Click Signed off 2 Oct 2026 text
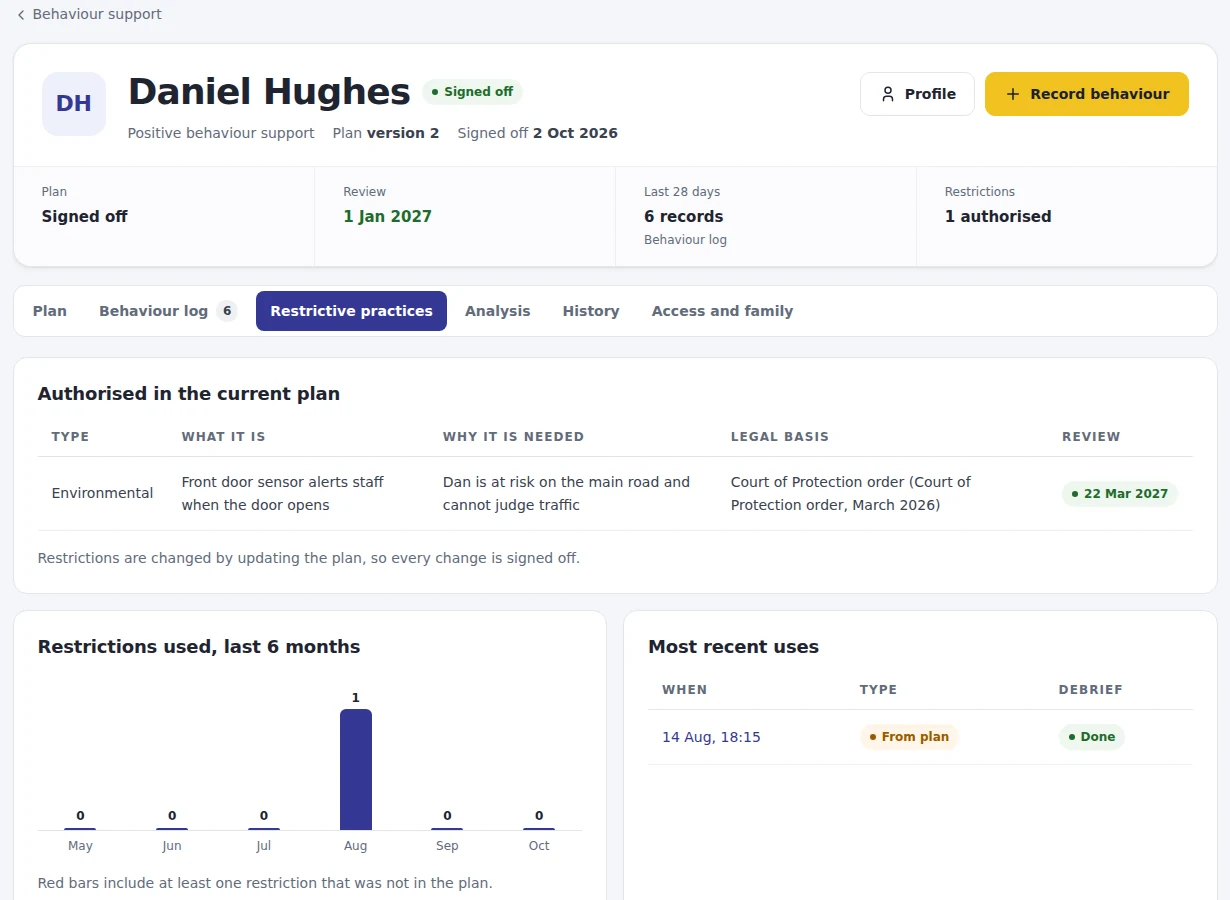The width and height of the screenshot is (1230, 900). (x=538, y=133)
